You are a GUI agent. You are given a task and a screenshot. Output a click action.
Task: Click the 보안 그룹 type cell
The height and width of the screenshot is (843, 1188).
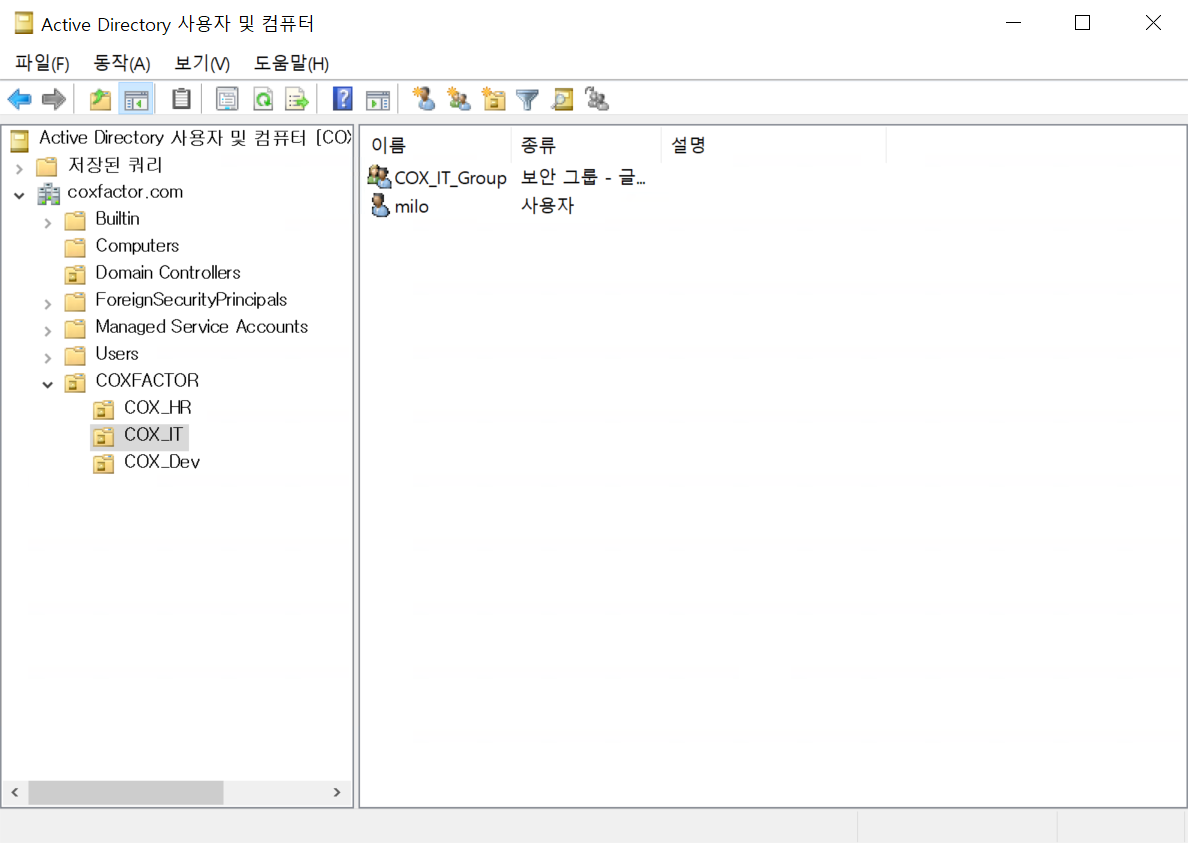(x=583, y=177)
